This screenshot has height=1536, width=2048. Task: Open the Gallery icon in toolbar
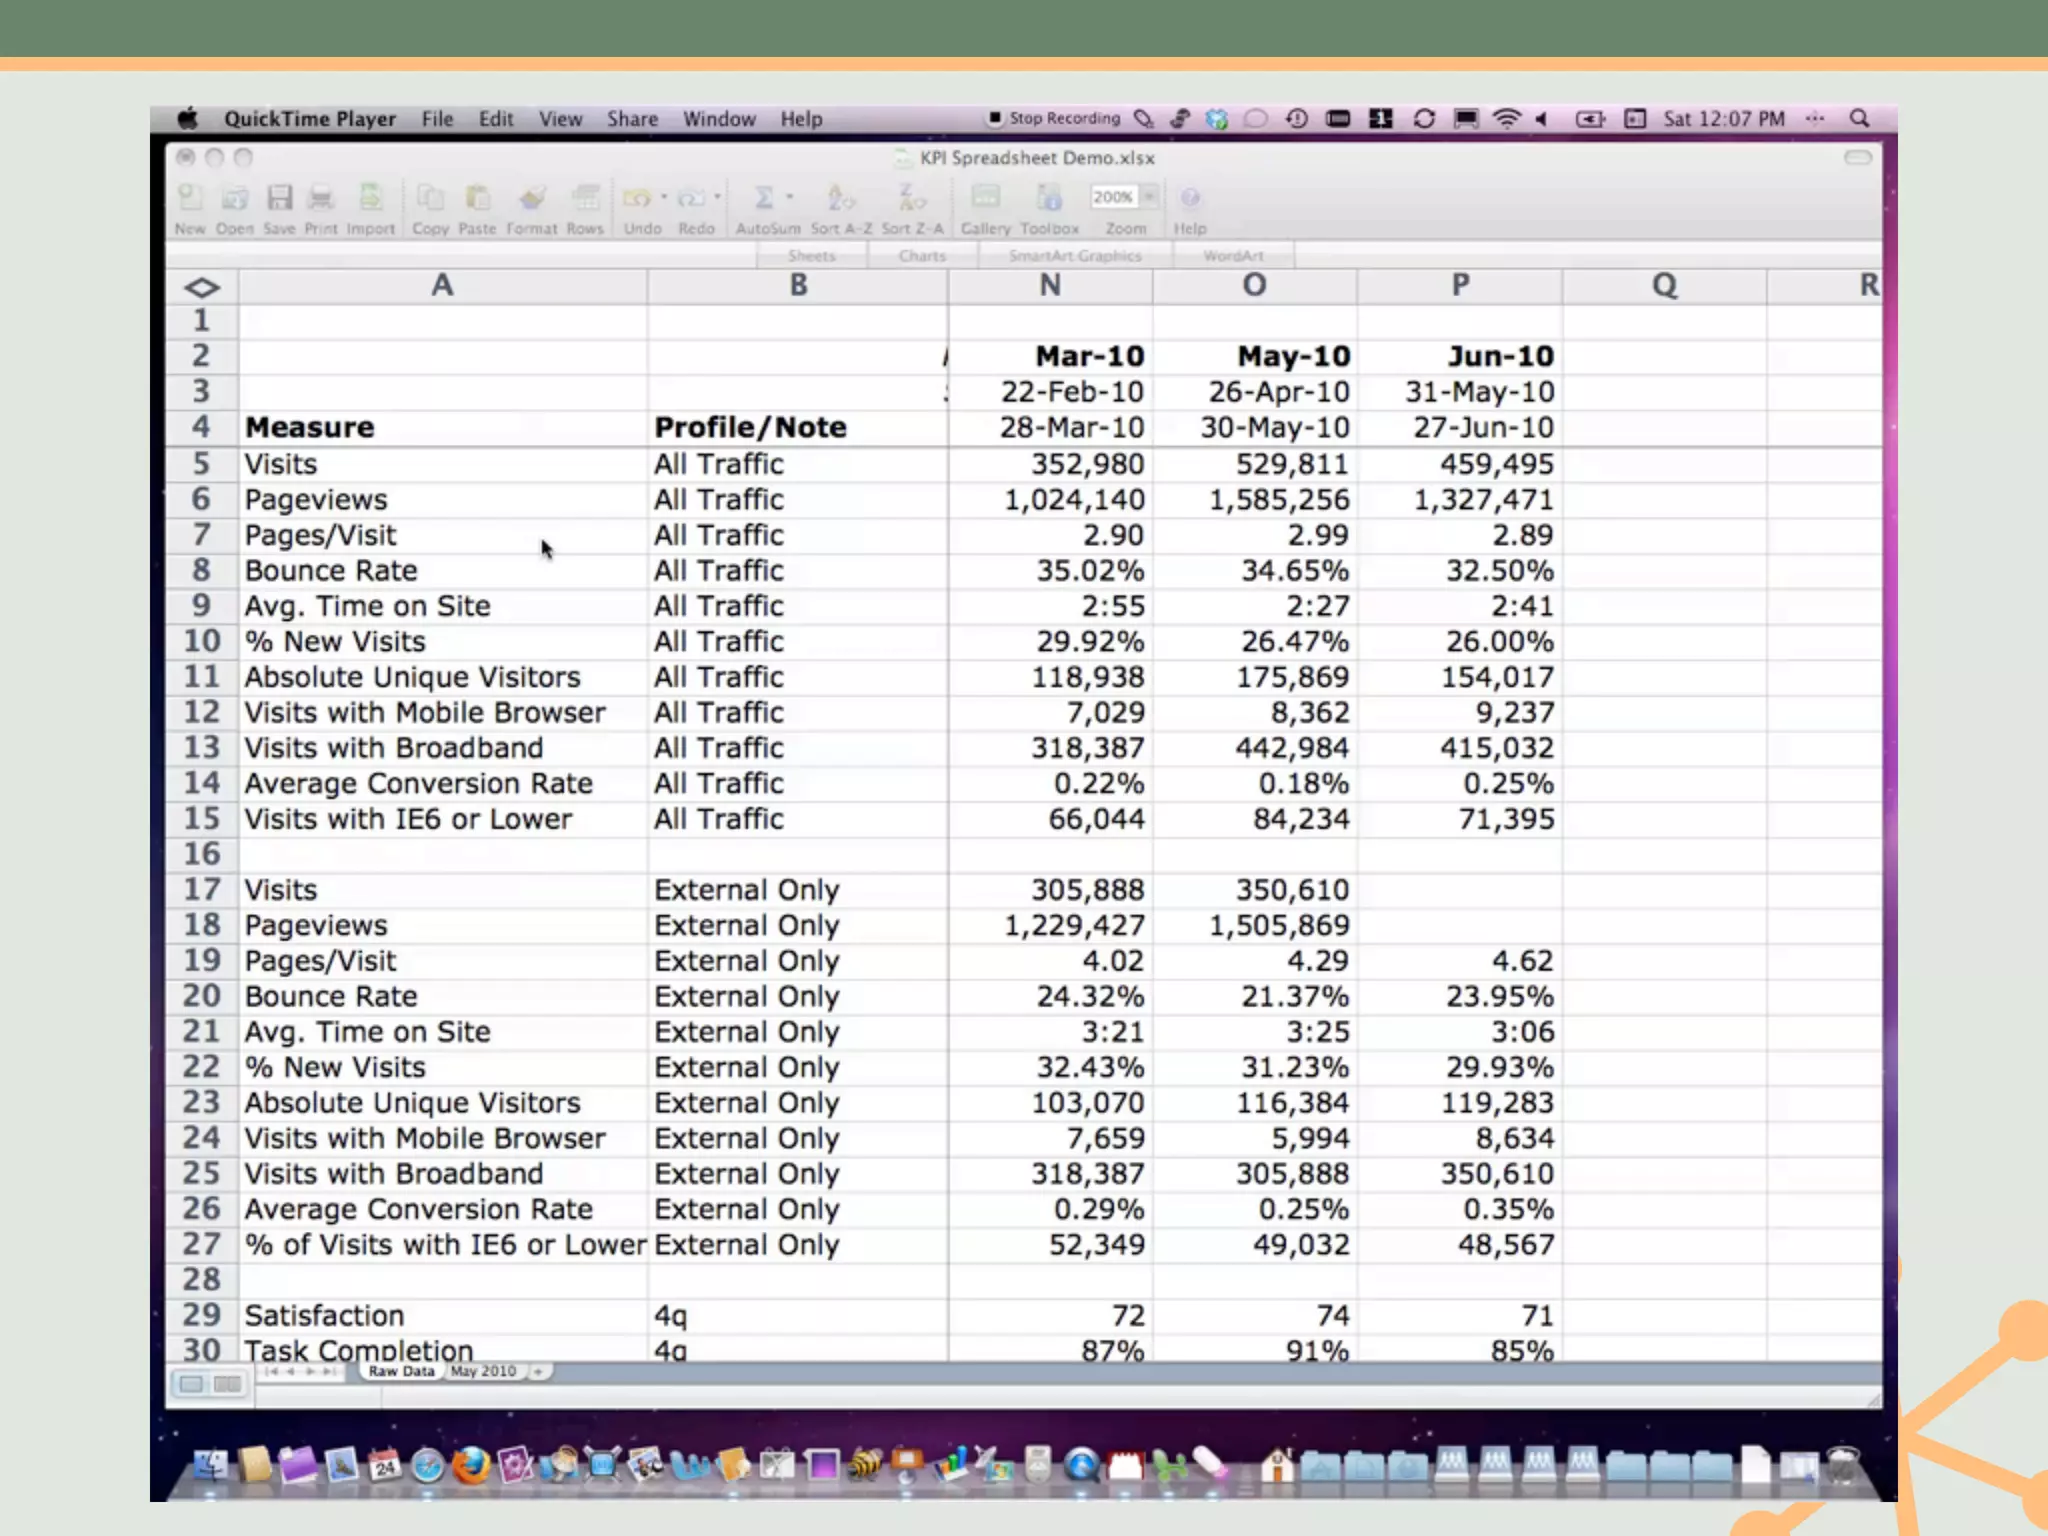[x=985, y=198]
